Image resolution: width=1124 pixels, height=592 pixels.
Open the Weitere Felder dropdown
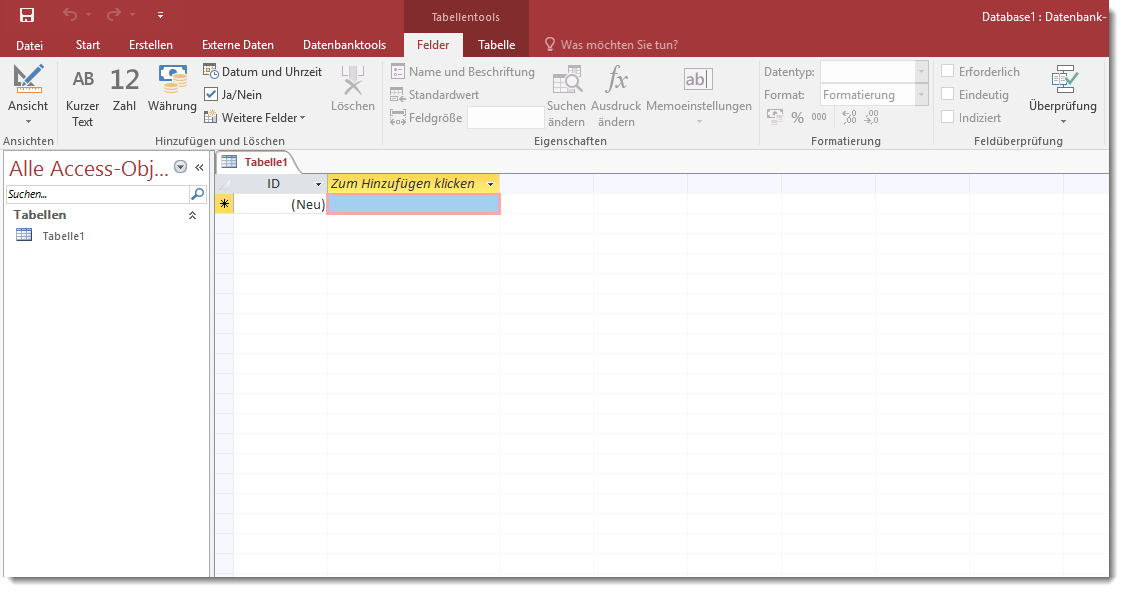pos(255,117)
